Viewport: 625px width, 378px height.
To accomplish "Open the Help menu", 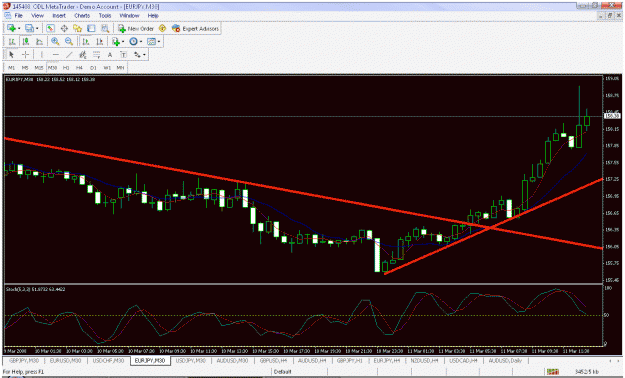I will tap(153, 16).
